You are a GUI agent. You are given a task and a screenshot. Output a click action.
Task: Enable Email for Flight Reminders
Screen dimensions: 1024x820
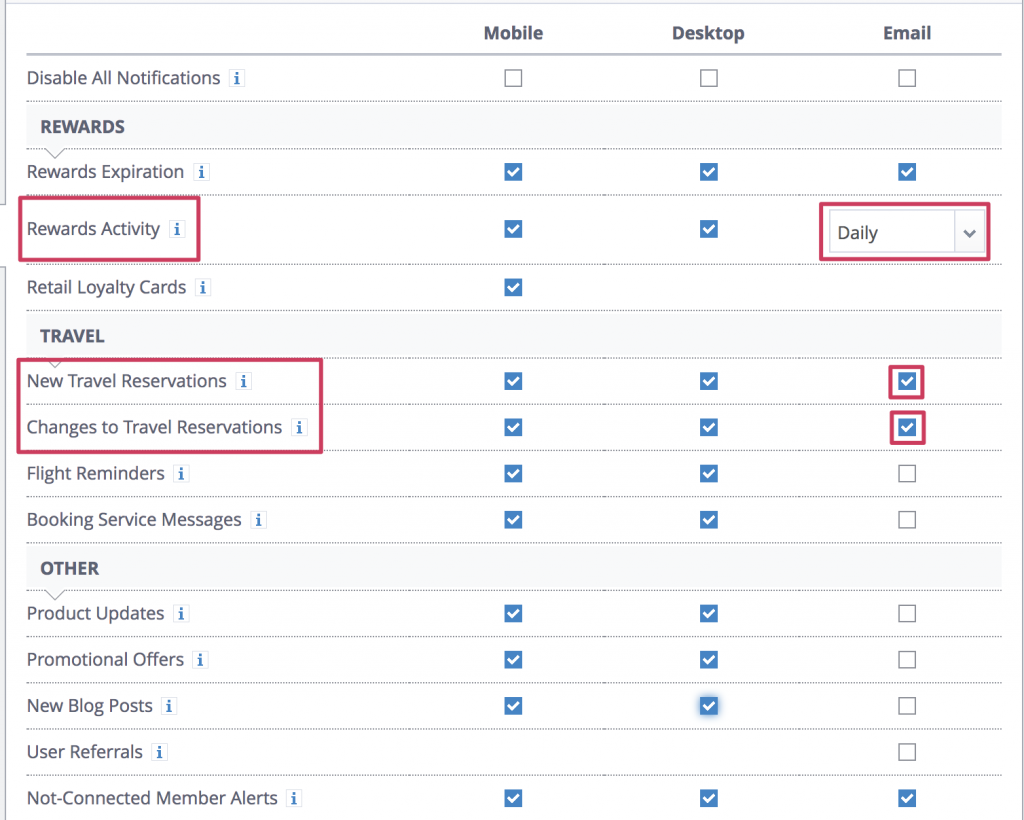tap(907, 474)
